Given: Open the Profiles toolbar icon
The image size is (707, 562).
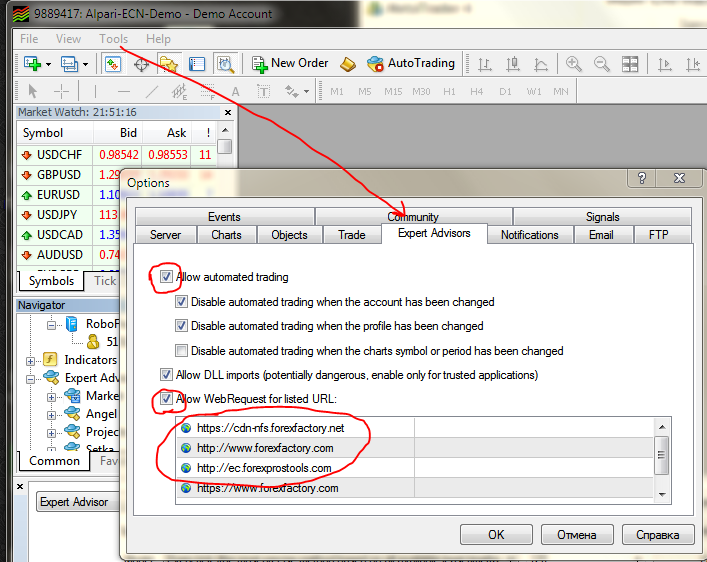Looking at the screenshot, I should pyautogui.click(x=69, y=64).
